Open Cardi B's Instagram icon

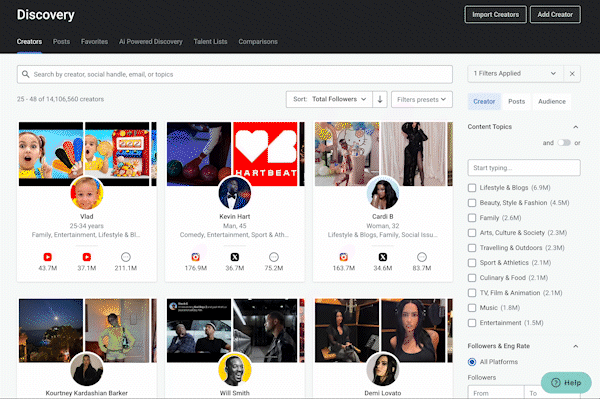344,257
